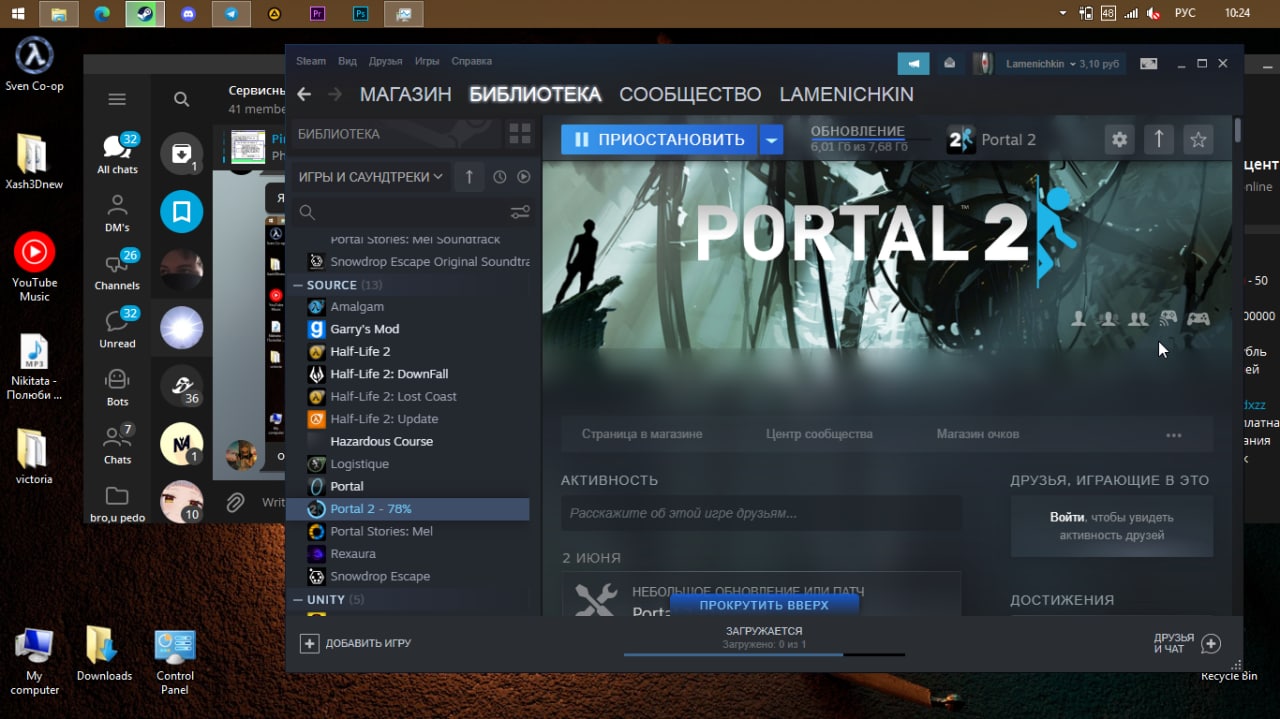Viewport: 1280px width, 719px height.
Task: Click Telegram search magnifier icon
Action: pos(181,99)
